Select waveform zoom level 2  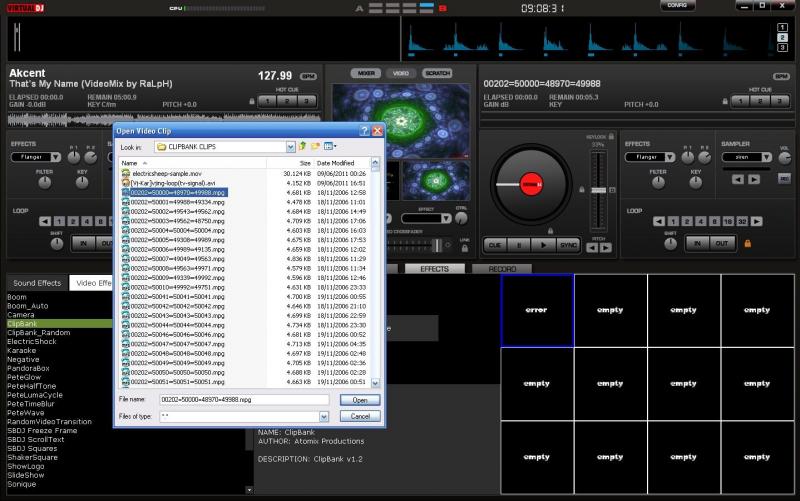782,37
